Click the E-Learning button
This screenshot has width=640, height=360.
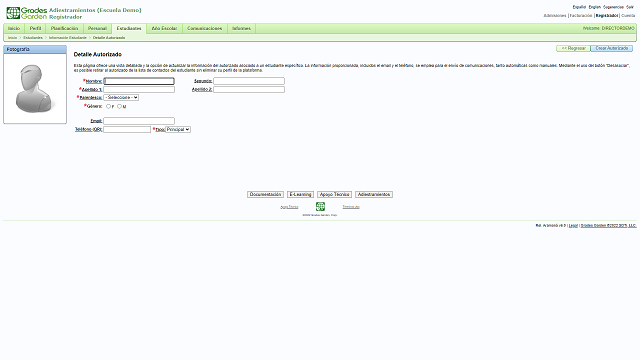coord(300,195)
